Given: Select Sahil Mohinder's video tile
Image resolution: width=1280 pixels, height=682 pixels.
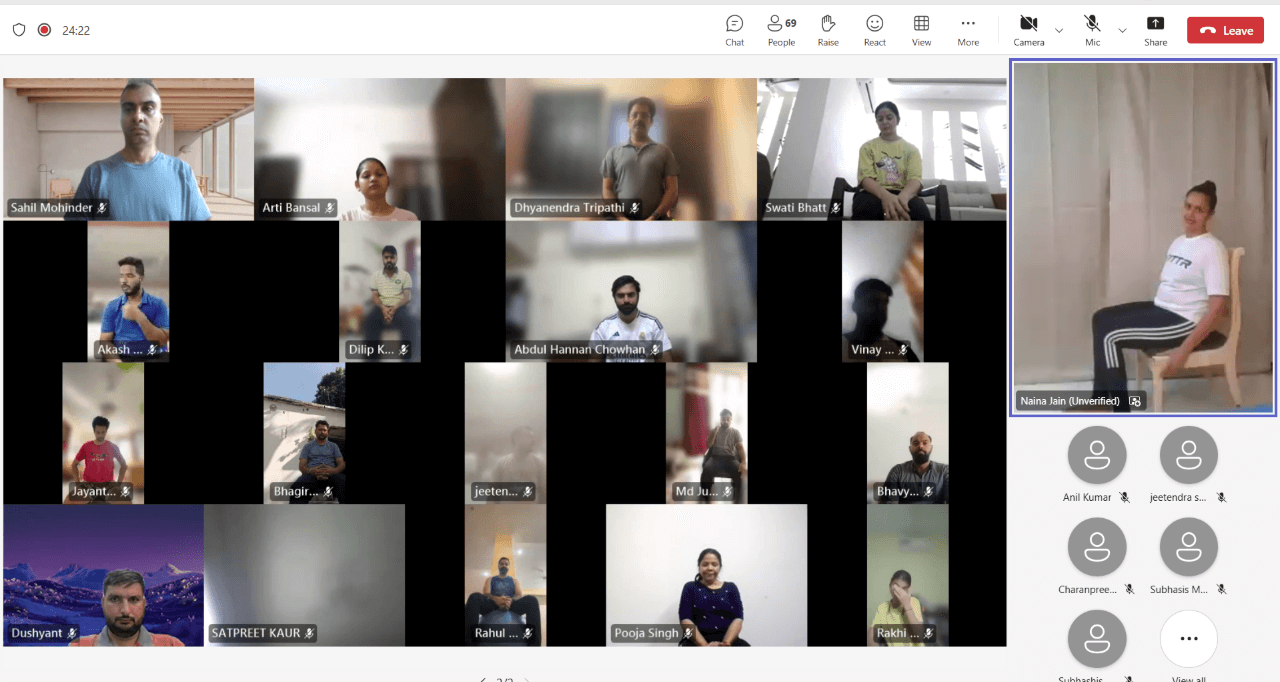Looking at the screenshot, I should [x=128, y=149].
